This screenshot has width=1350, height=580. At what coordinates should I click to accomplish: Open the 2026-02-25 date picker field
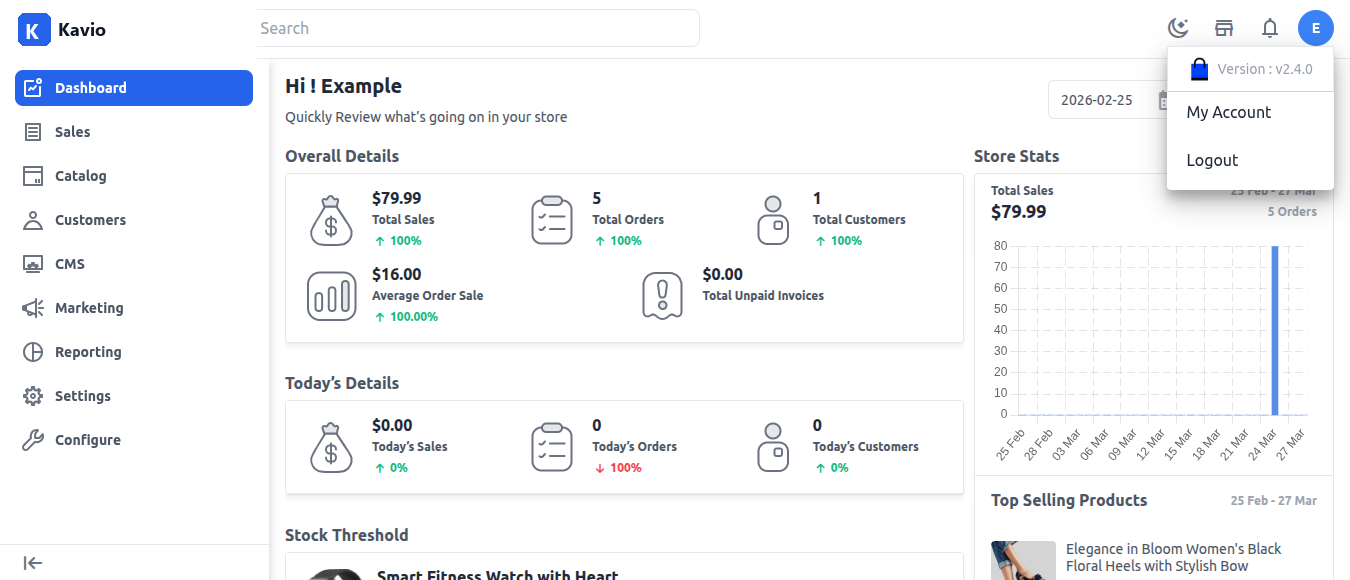pos(1108,100)
